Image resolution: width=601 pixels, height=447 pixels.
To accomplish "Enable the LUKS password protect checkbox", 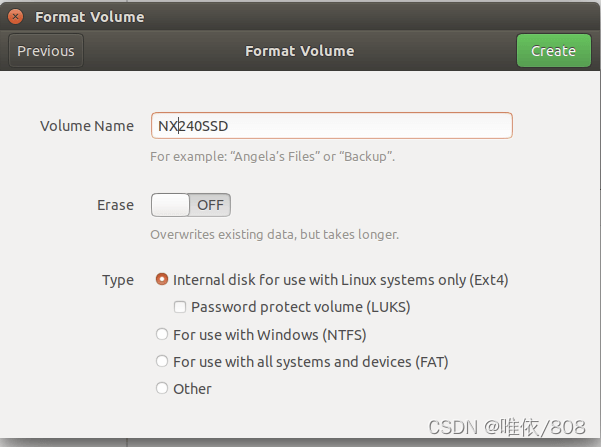I will [180, 307].
